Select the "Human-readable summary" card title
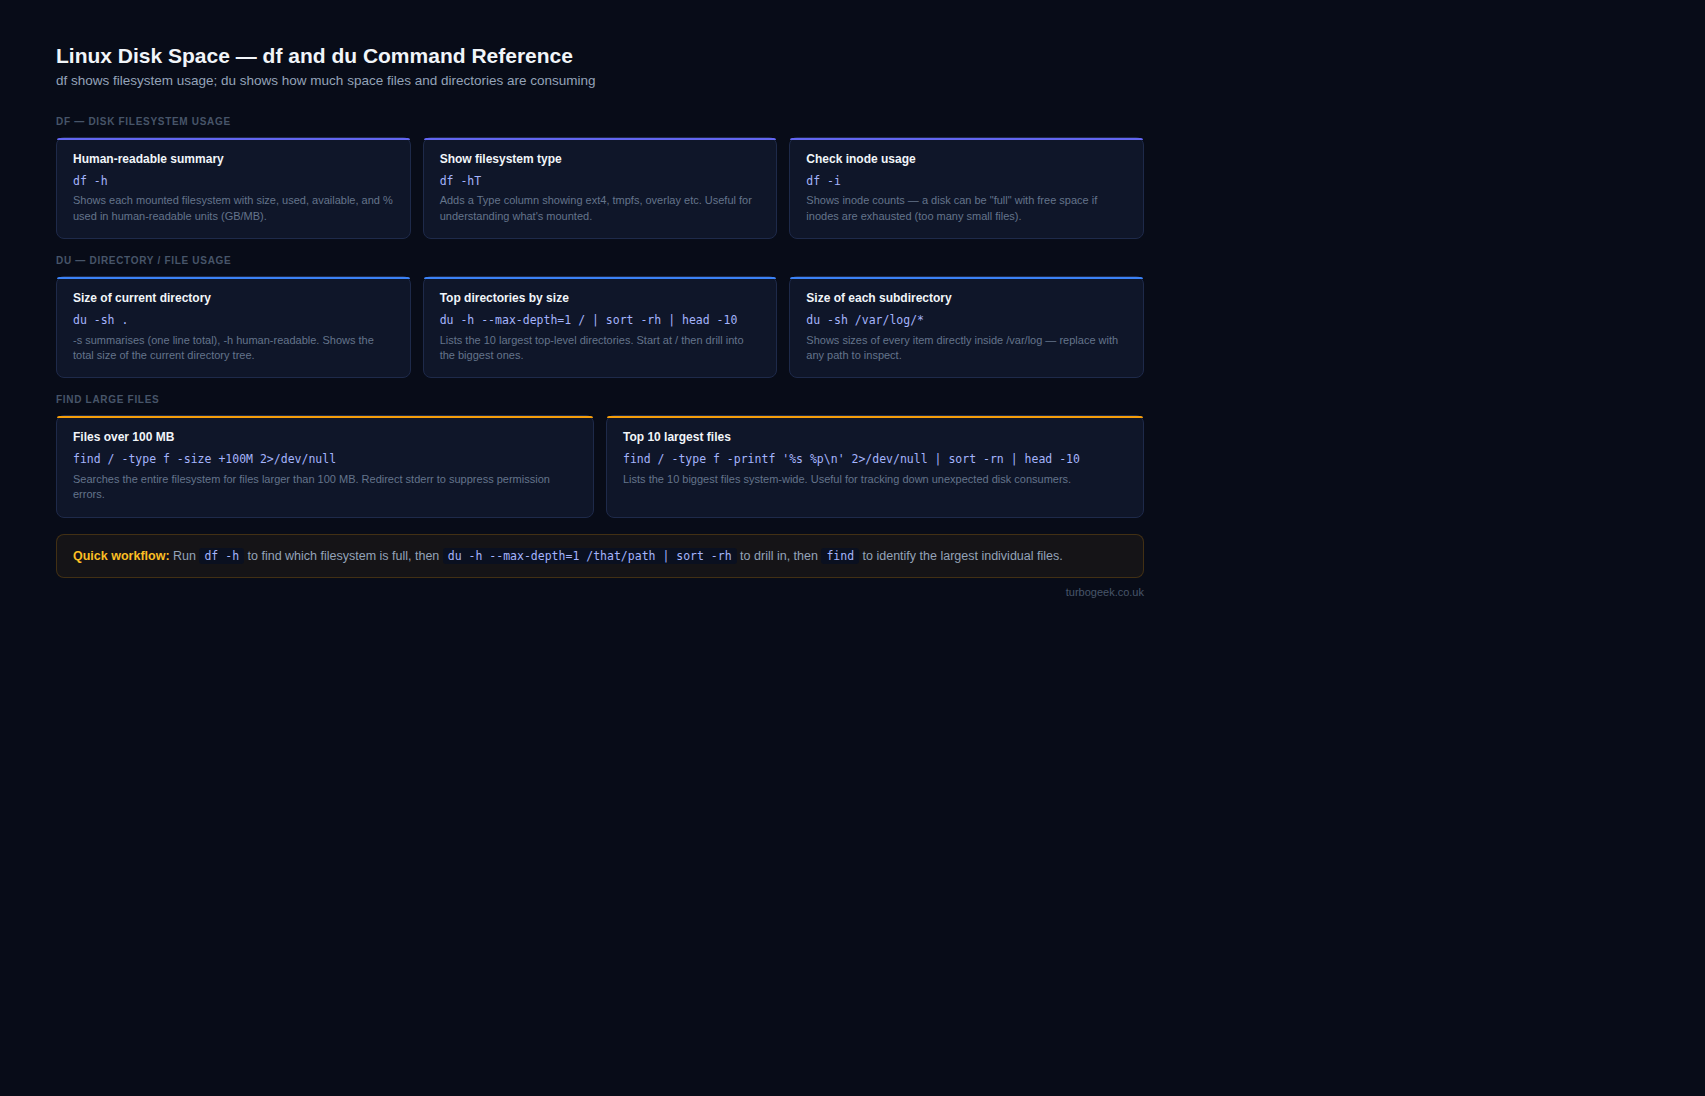1705x1096 pixels. pos(148,159)
